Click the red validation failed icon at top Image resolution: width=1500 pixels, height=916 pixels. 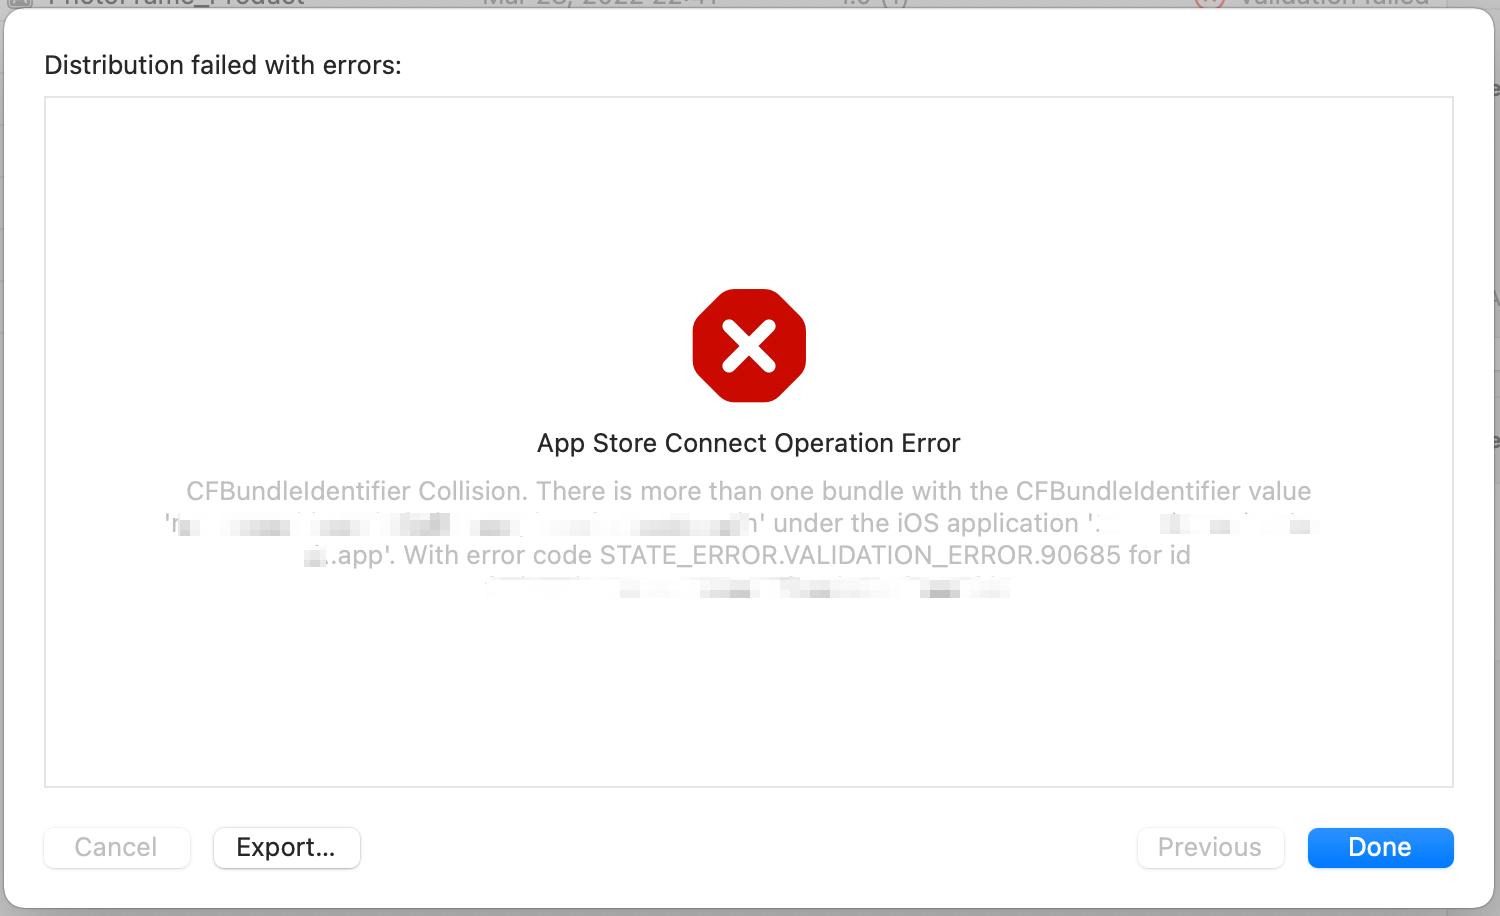(x=1209, y=3)
